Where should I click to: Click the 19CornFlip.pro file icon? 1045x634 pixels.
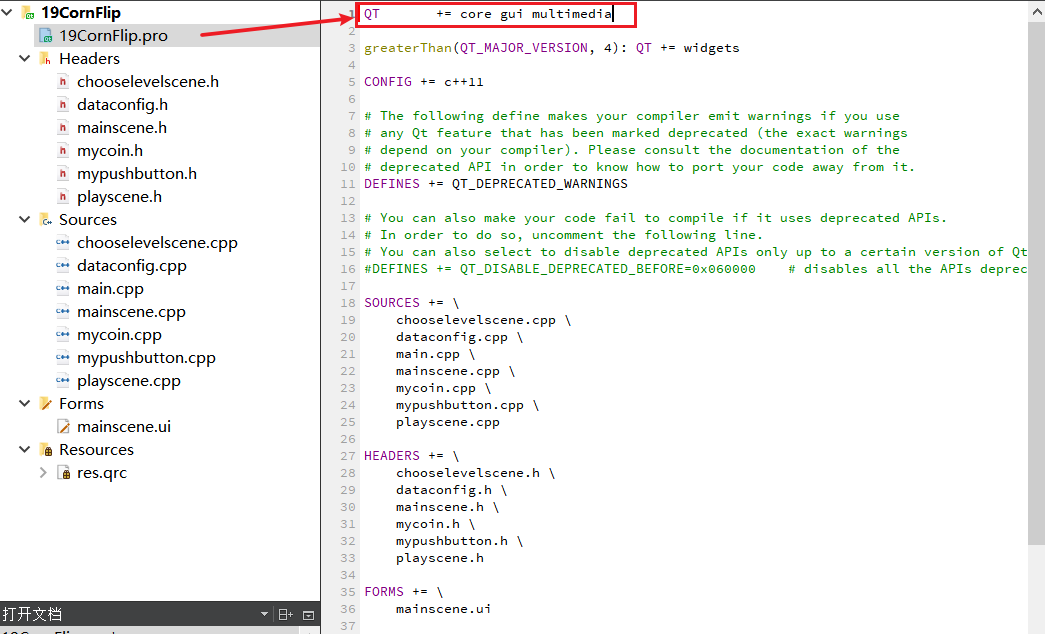(x=45, y=35)
